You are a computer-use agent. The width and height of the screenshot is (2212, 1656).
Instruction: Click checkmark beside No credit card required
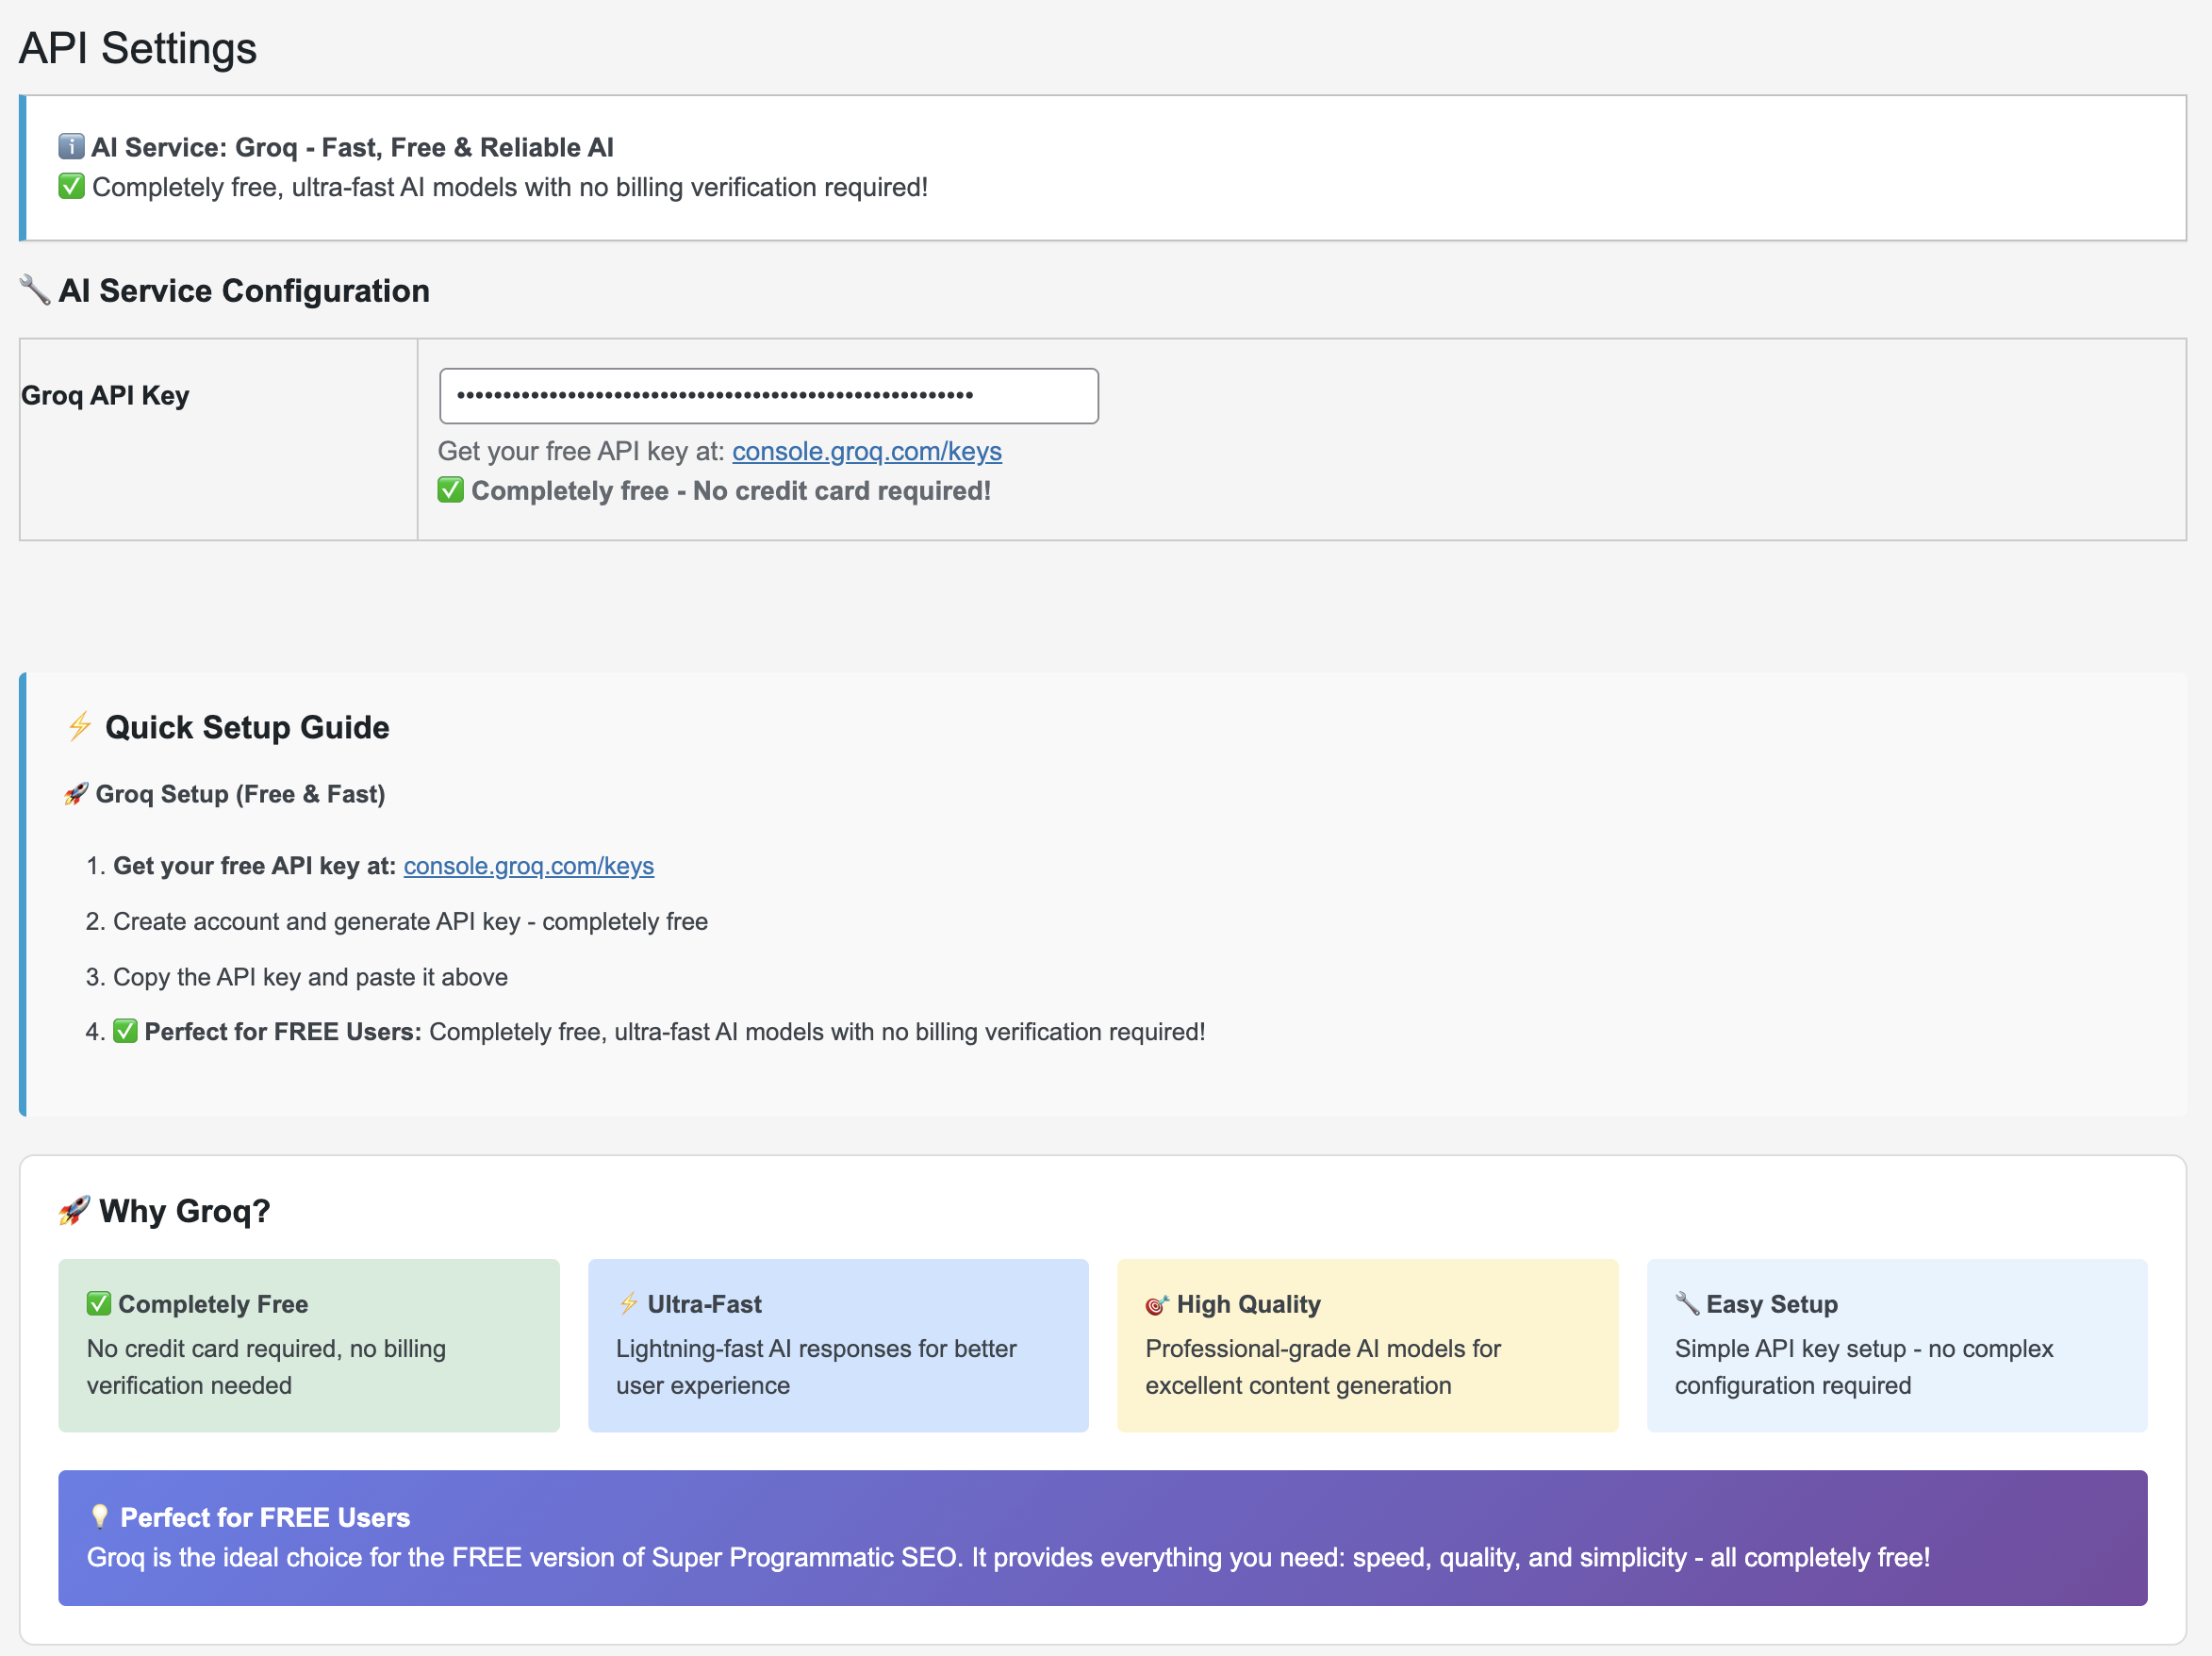[x=451, y=490]
